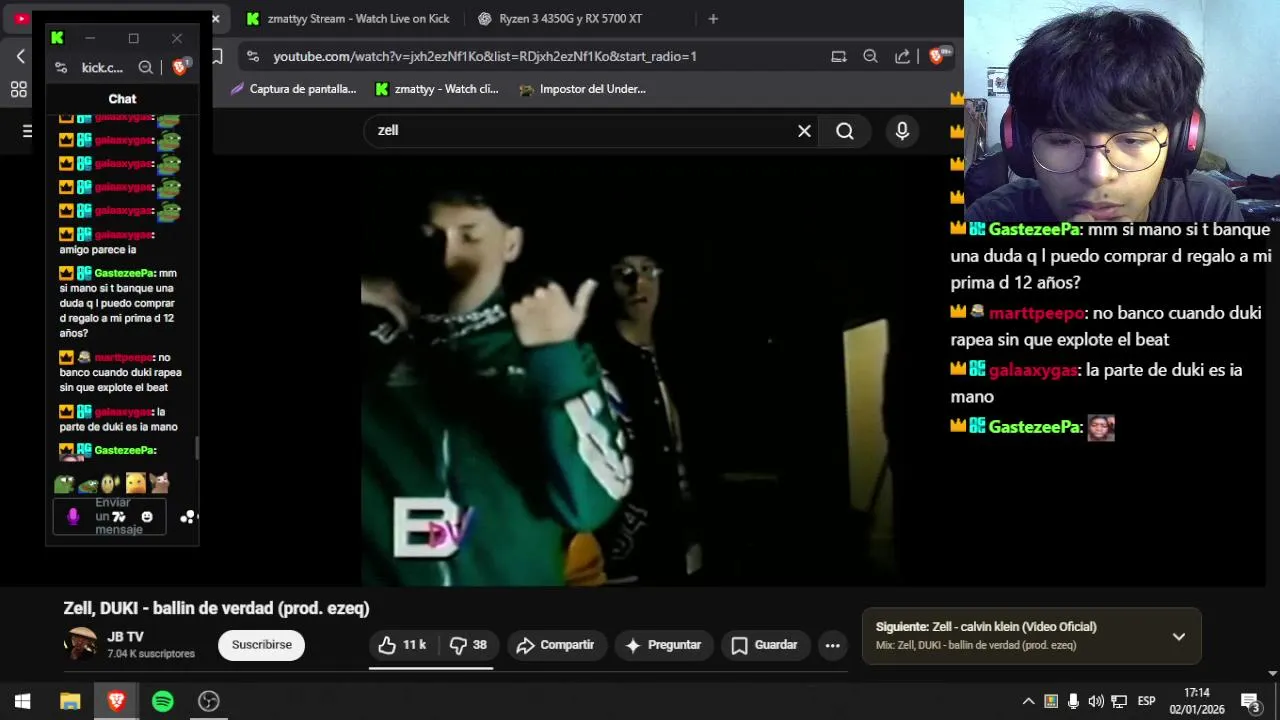The width and height of the screenshot is (1280, 720).
Task: Close the YouTube browser tab
Action: [x=214, y=19]
